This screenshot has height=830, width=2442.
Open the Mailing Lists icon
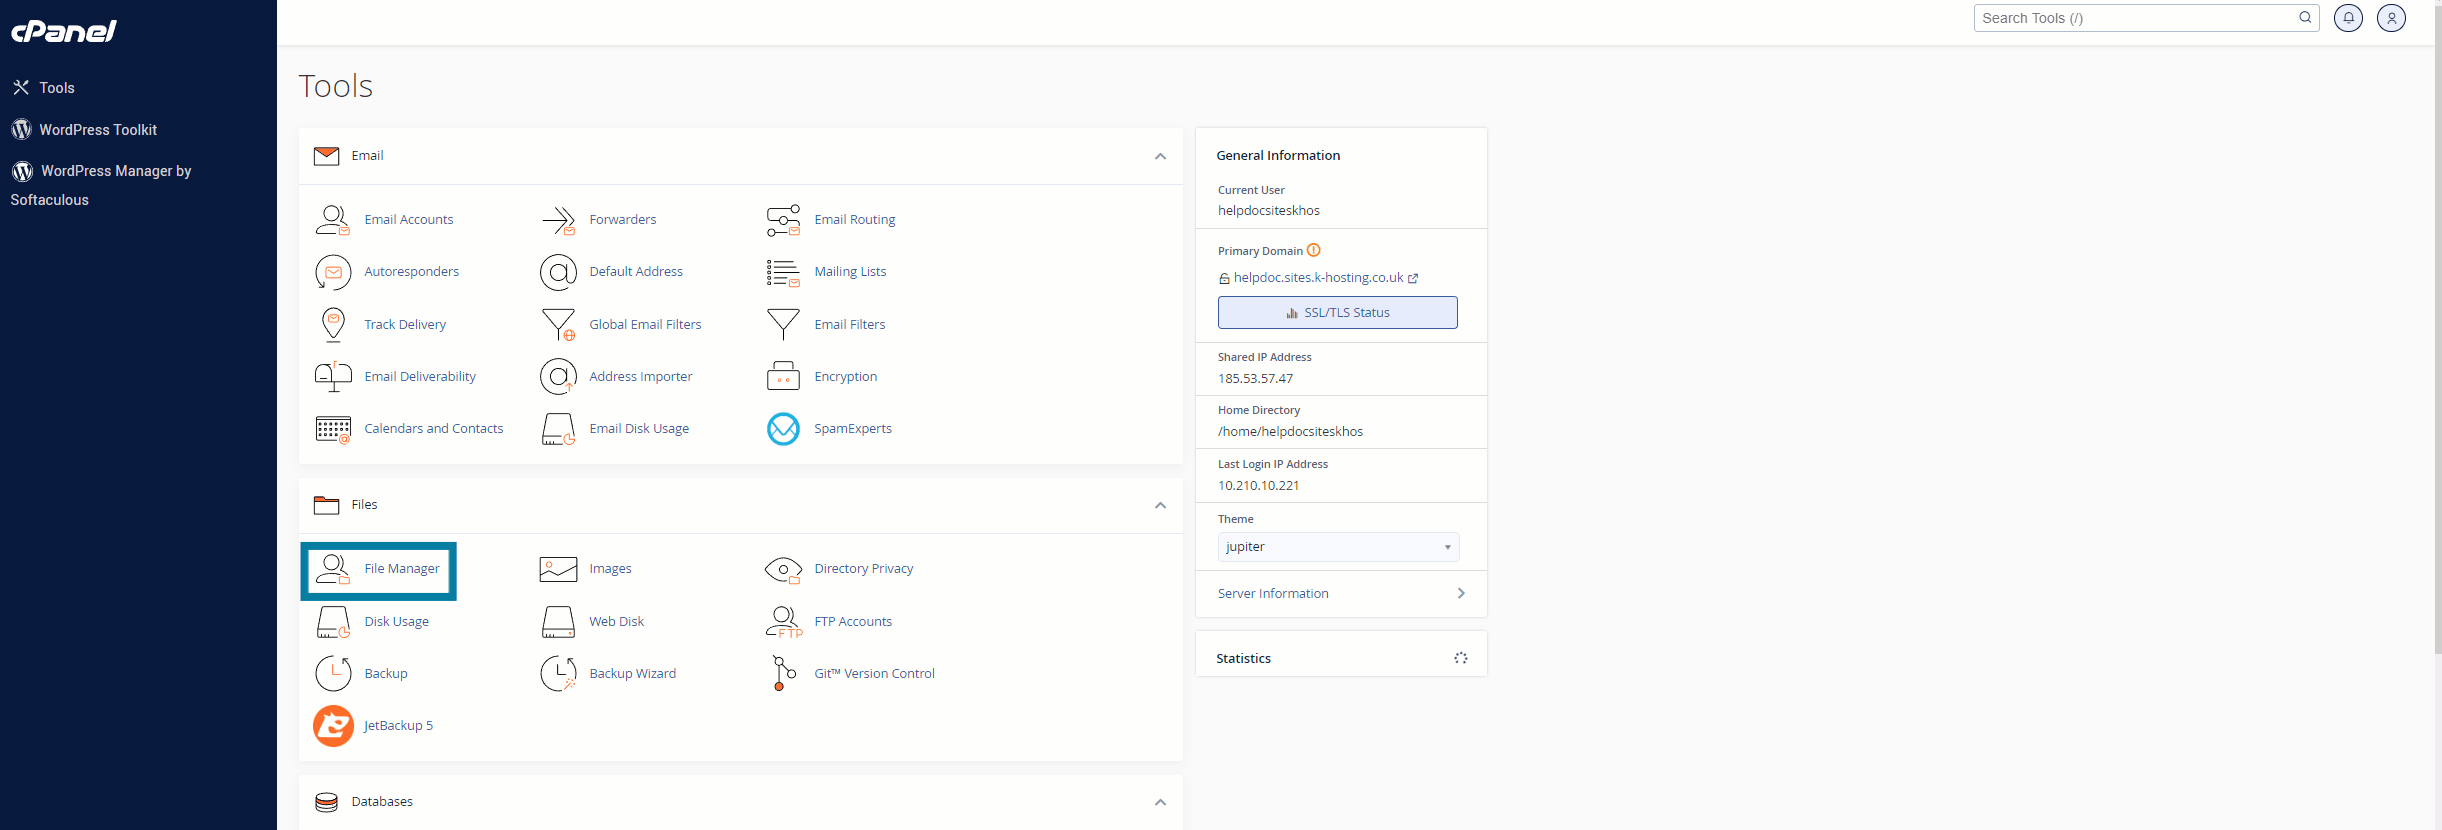(783, 271)
